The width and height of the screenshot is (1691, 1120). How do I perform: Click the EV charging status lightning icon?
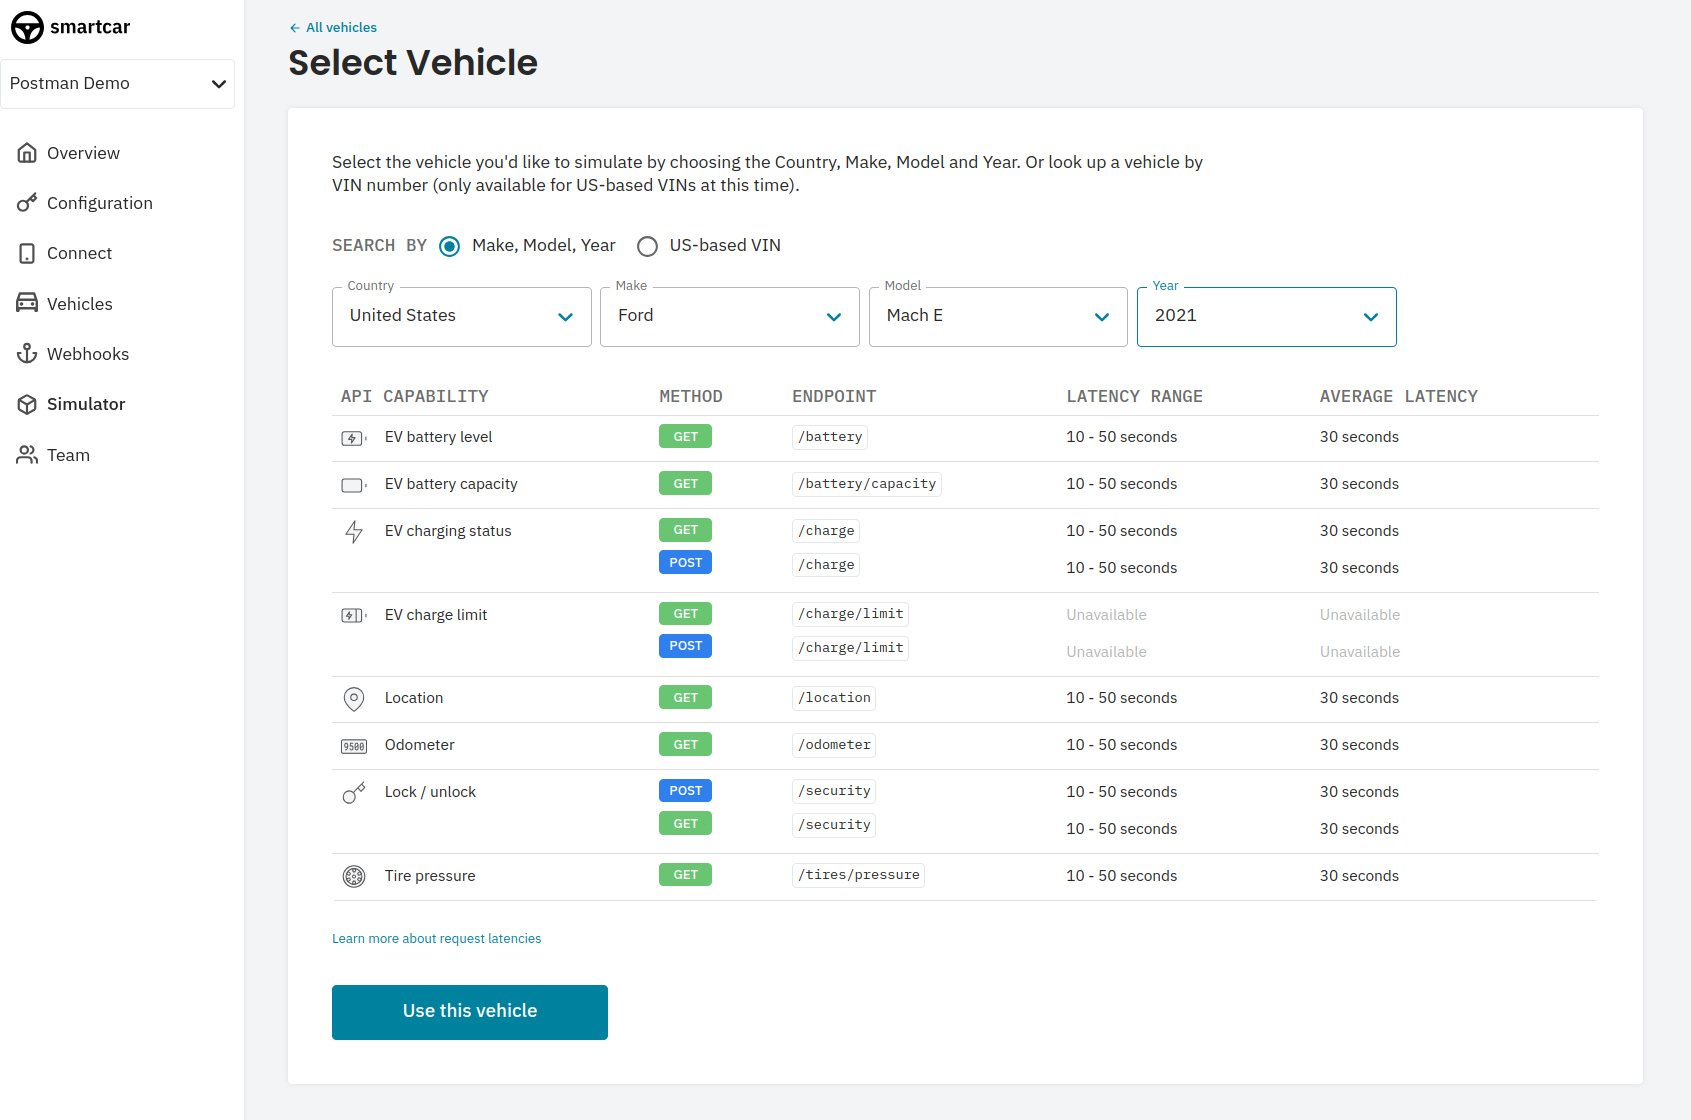click(x=354, y=532)
